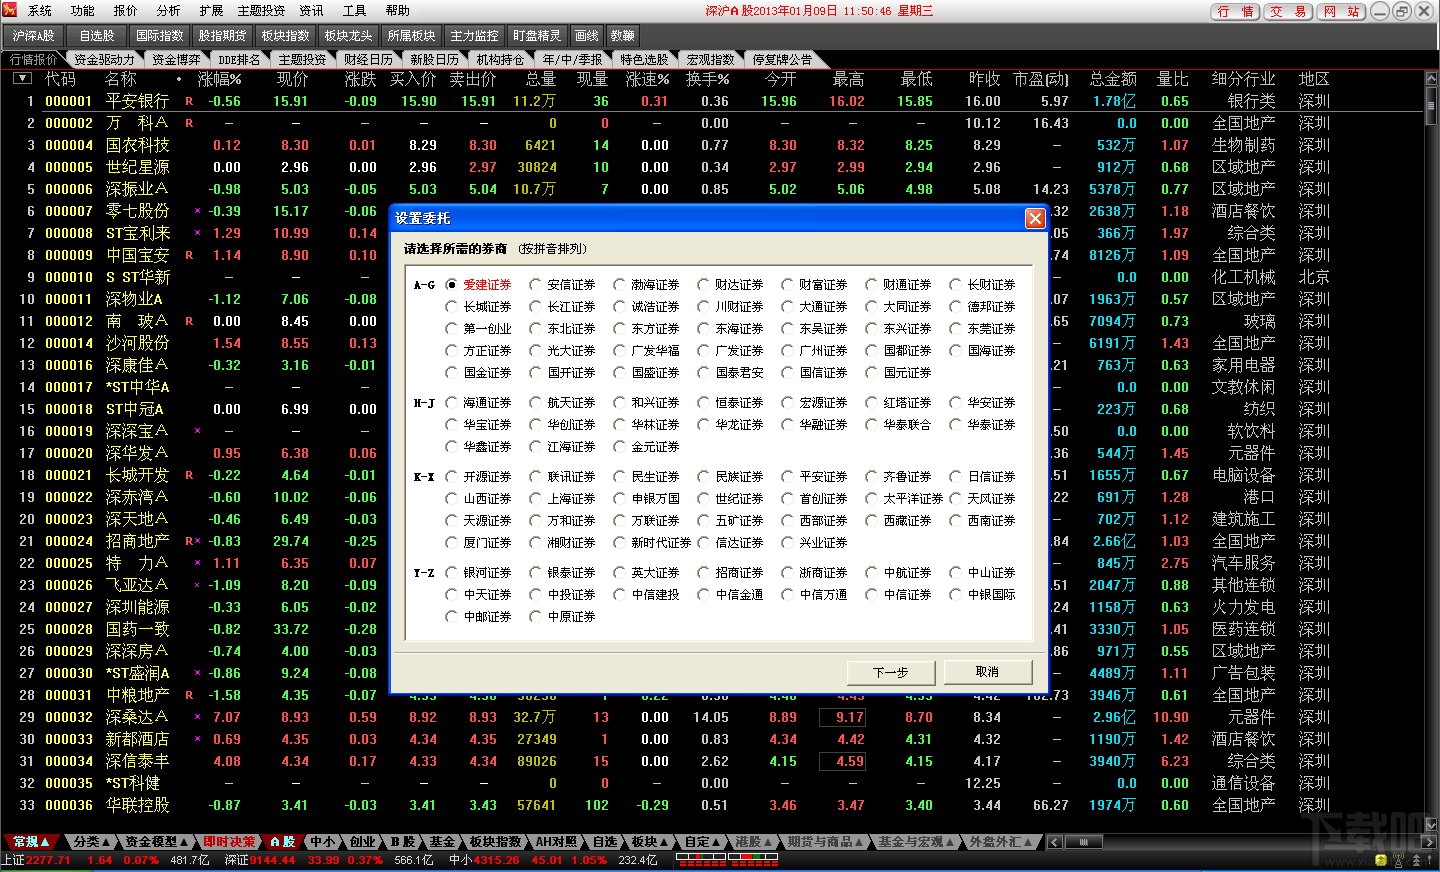Switch to the 资金驱动力 tab
The width and height of the screenshot is (1440, 872).
(x=104, y=59)
